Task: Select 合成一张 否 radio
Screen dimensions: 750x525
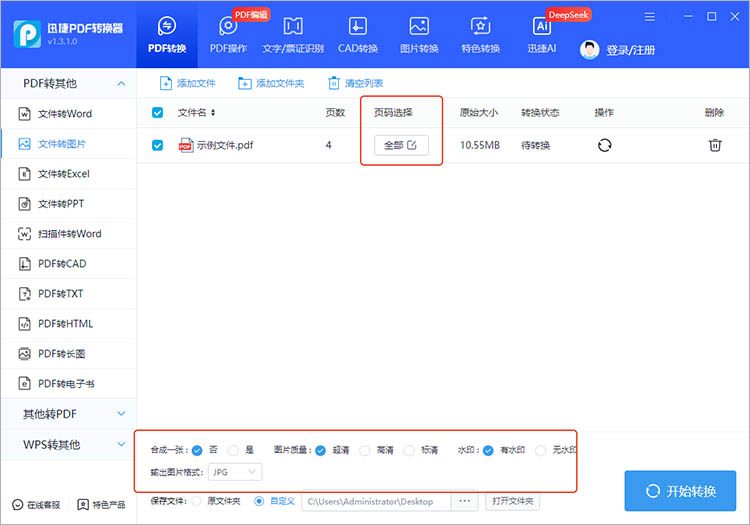Action: point(197,450)
